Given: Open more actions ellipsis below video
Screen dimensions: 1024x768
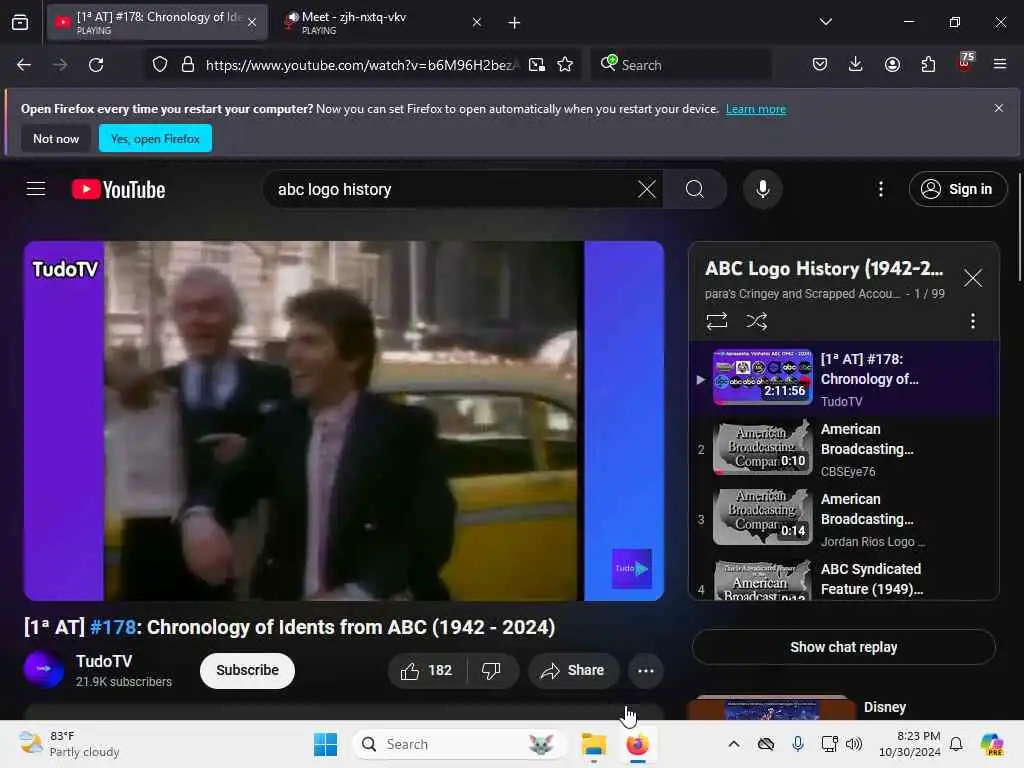Looking at the screenshot, I should pos(645,671).
